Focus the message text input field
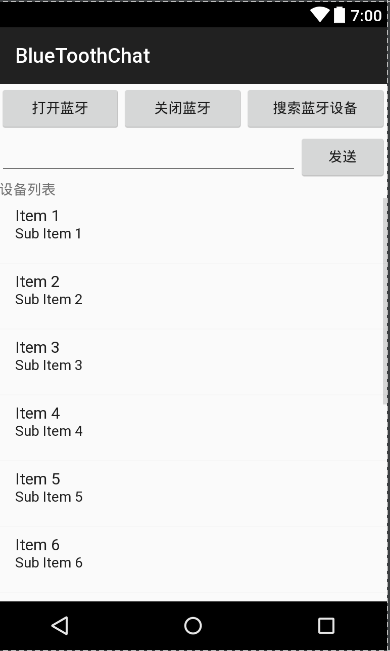The image size is (390, 651). click(148, 158)
